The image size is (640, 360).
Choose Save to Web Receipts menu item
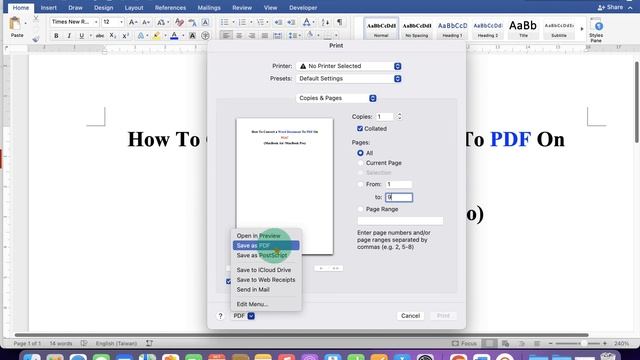tap(266, 280)
